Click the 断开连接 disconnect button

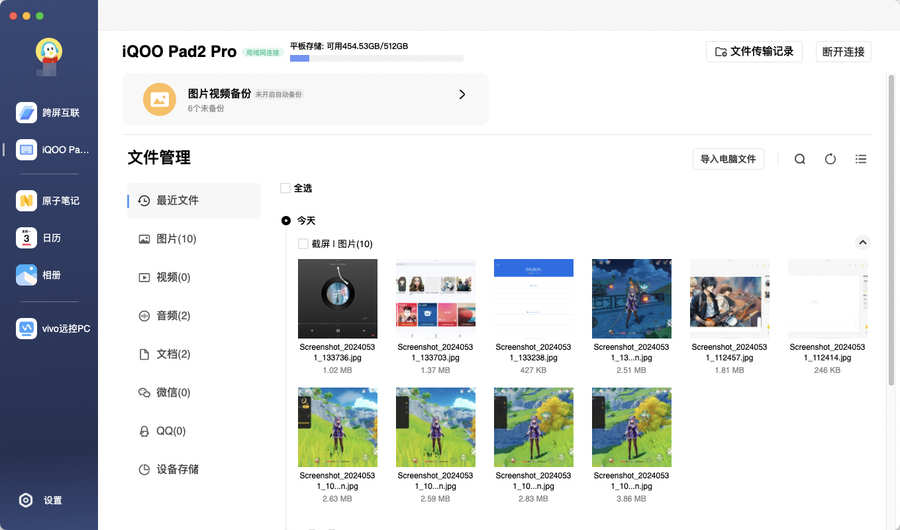point(844,51)
